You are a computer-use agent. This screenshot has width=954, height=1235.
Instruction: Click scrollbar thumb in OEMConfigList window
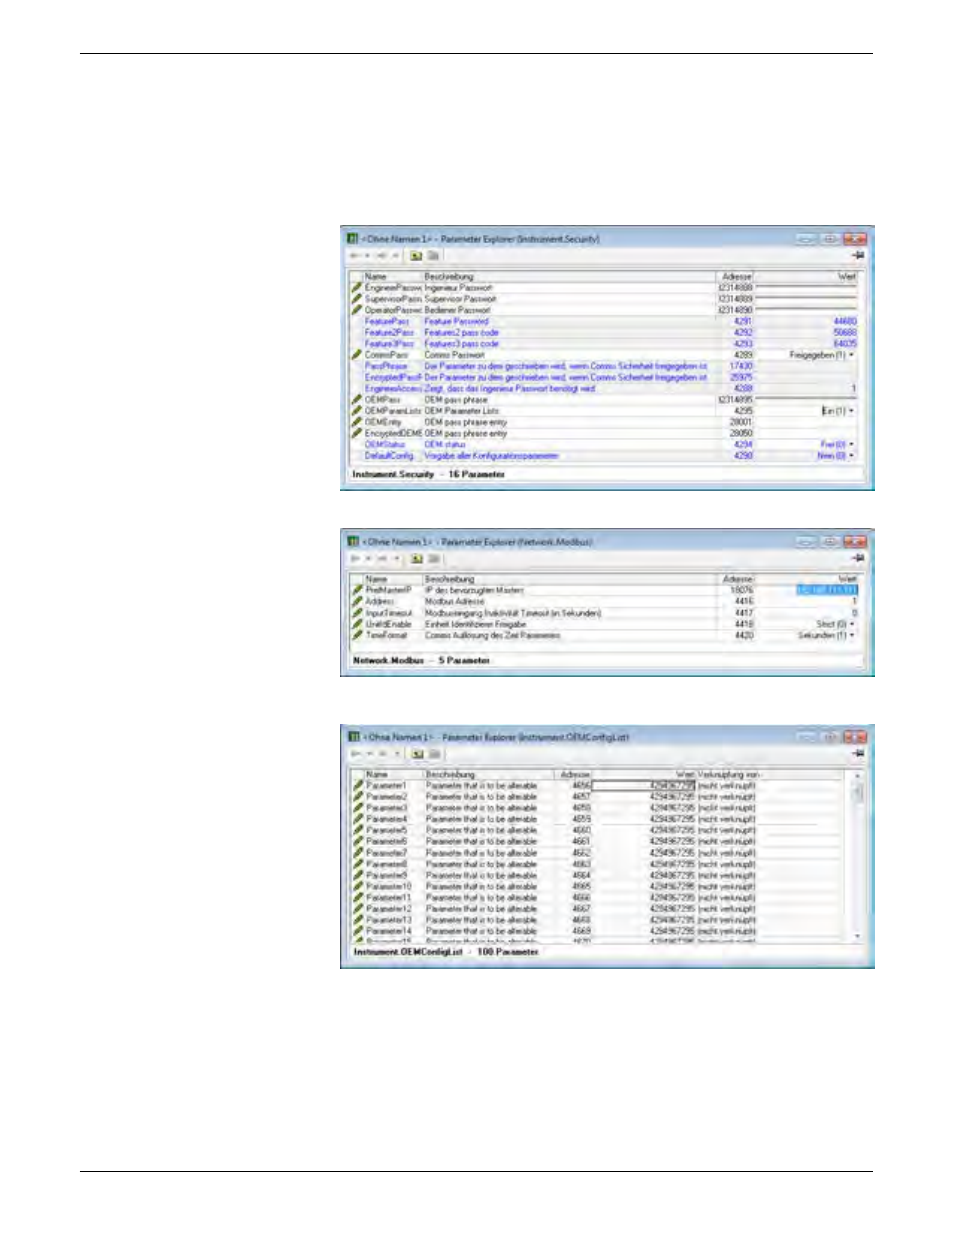point(857,792)
